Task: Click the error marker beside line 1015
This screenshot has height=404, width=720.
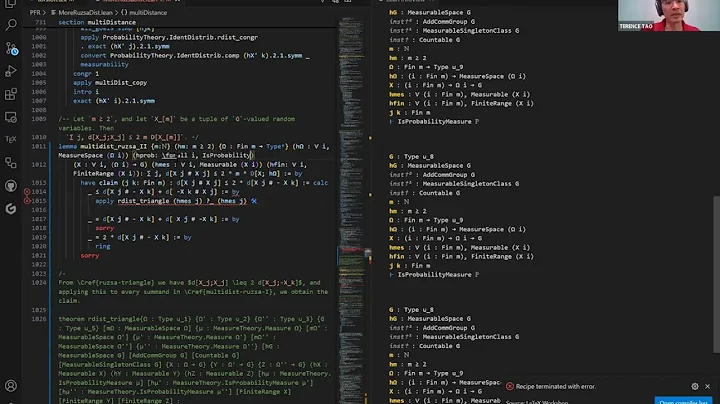Action: pos(27,201)
